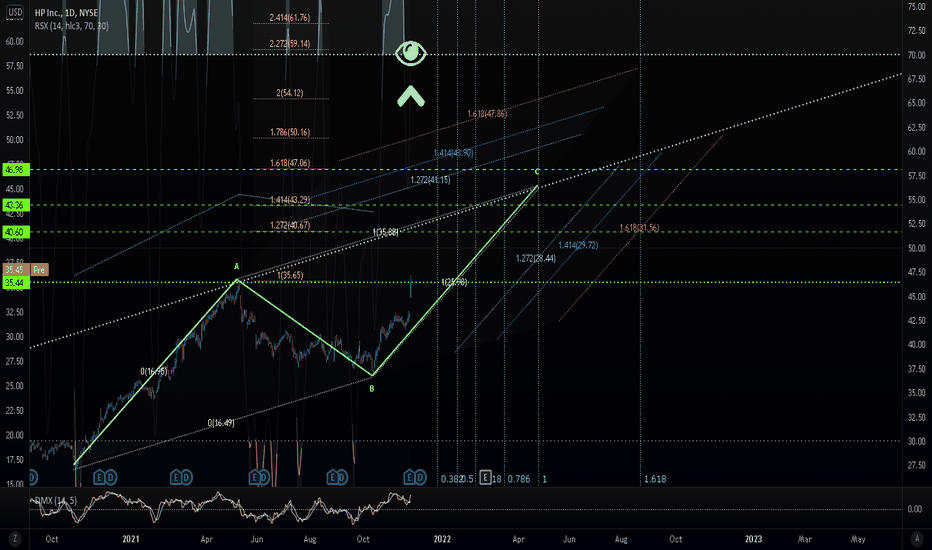Click the 1.414(29.72) channel label

[578, 245]
